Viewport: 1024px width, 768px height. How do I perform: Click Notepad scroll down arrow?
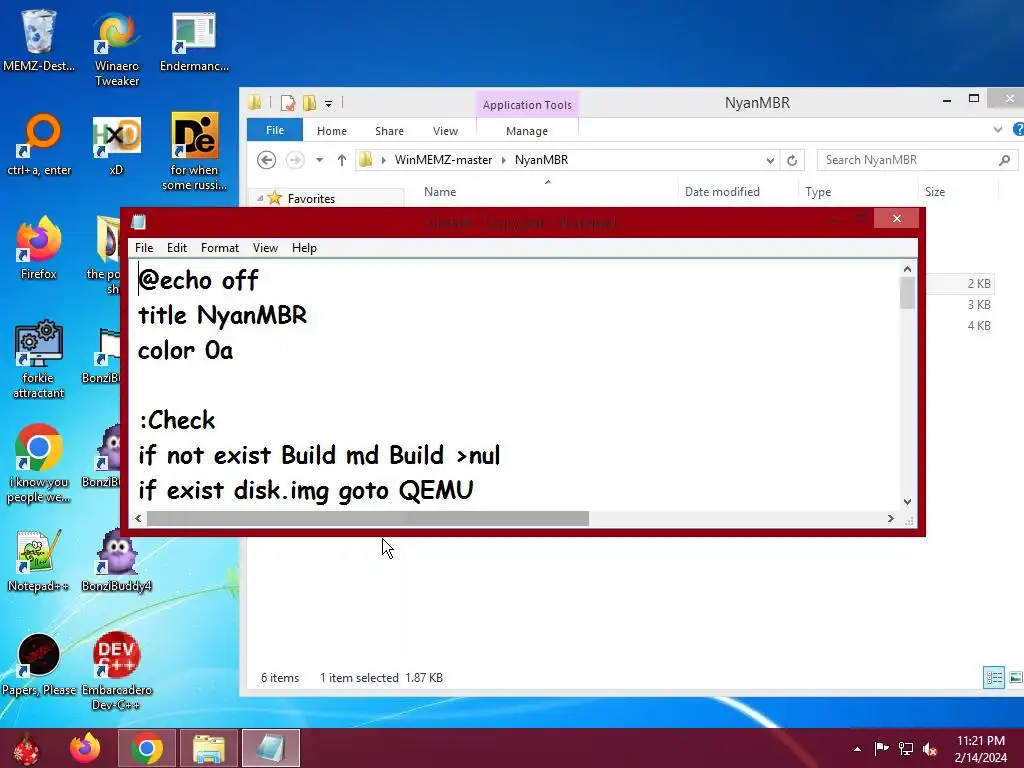(x=907, y=502)
